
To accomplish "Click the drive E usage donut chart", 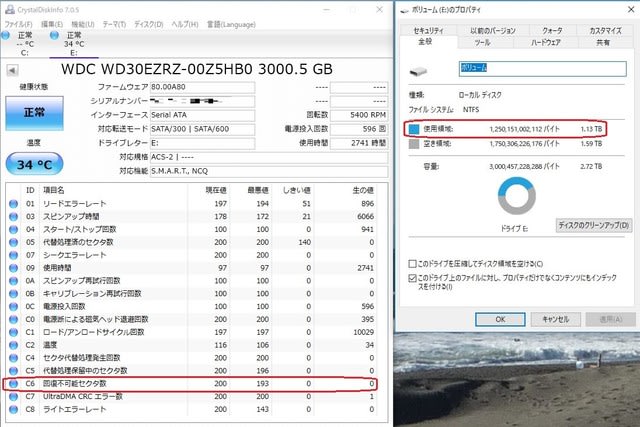I will click(x=516, y=196).
